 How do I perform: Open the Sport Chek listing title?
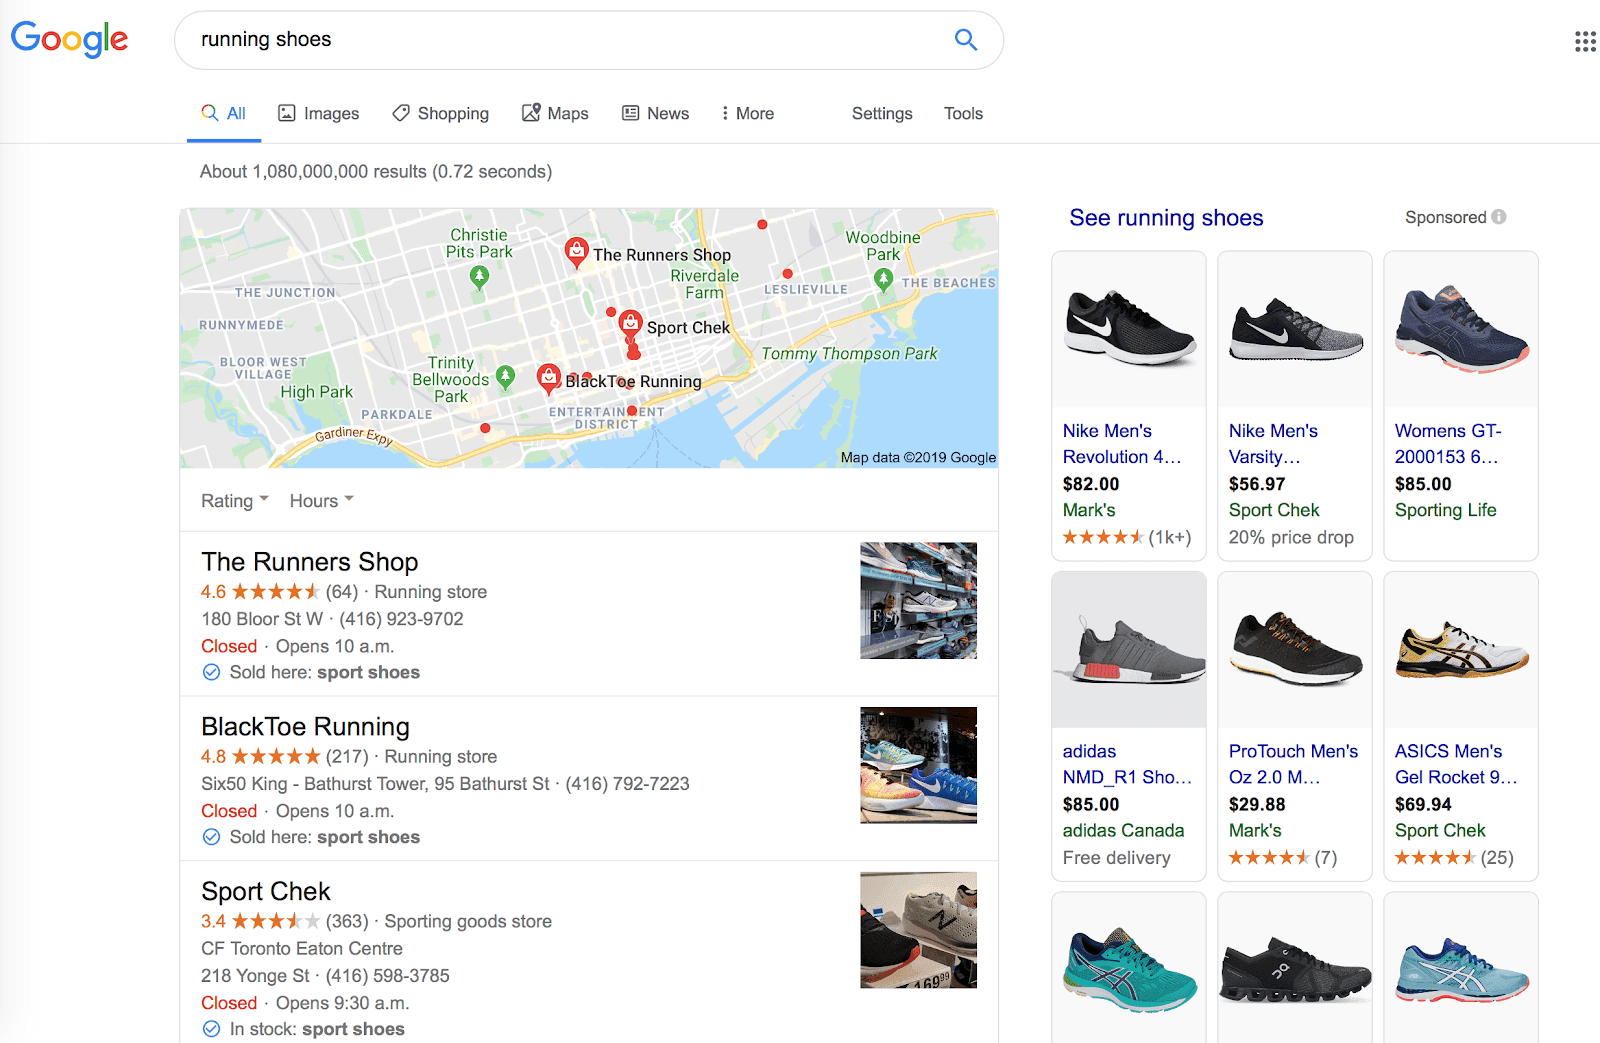(266, 891)
